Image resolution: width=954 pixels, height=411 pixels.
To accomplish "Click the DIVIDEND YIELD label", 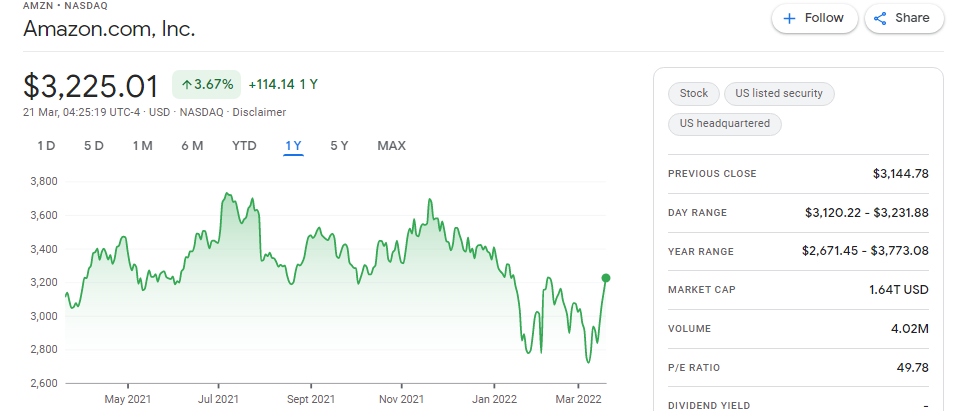I will pyautogui.click(x=709, y=406).
